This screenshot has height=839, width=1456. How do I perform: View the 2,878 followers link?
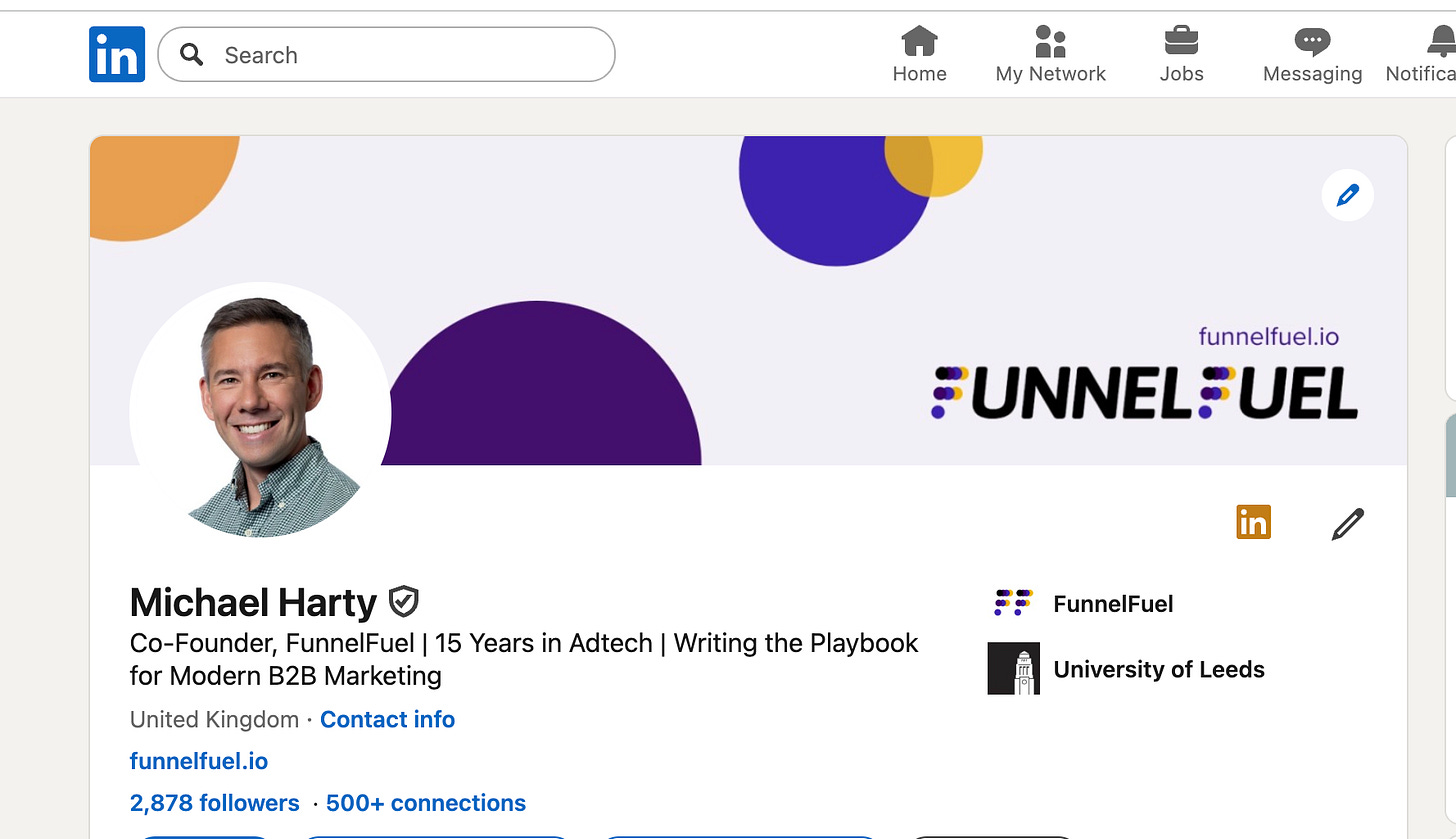(214, 803)
